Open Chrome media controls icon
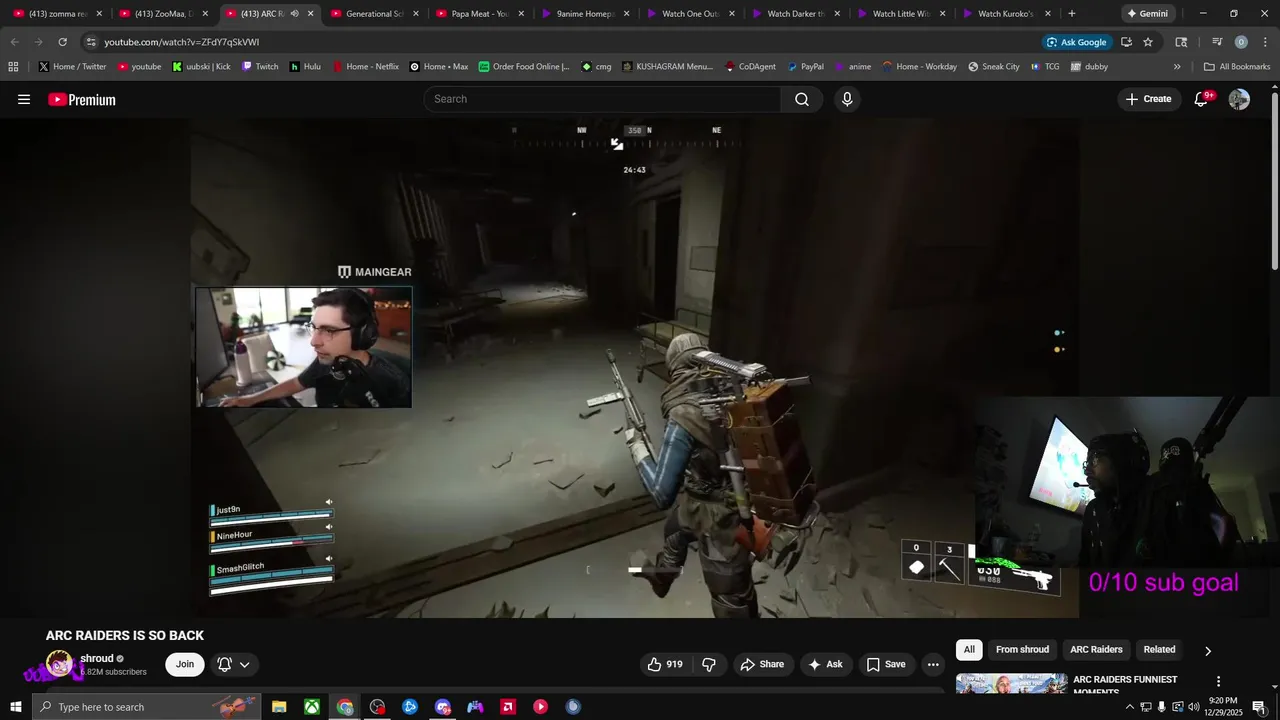The width and height of the screenshot is (1280, 720). click(x=1217, y=42)
